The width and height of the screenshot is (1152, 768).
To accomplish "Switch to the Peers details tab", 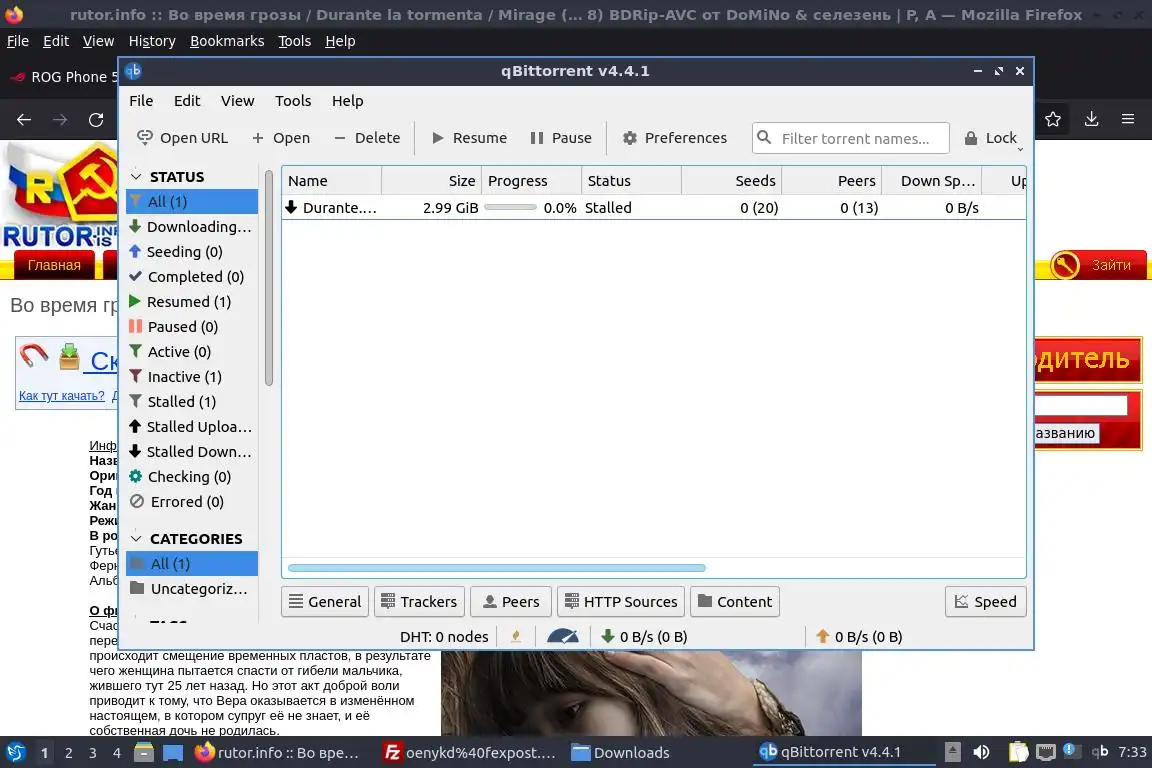I will [x=511, y=602].
